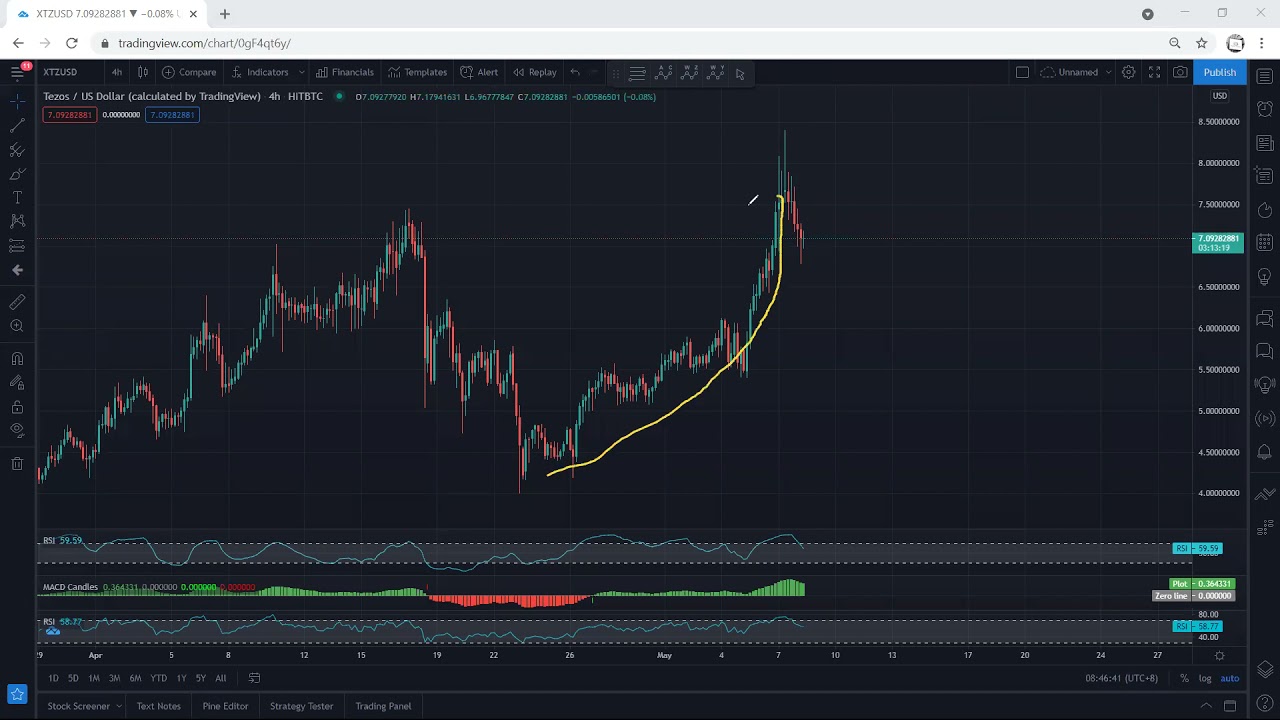This screenshot has width=1280, height=720.
Task: Change the 4h time interval
Action: (117, 72)
